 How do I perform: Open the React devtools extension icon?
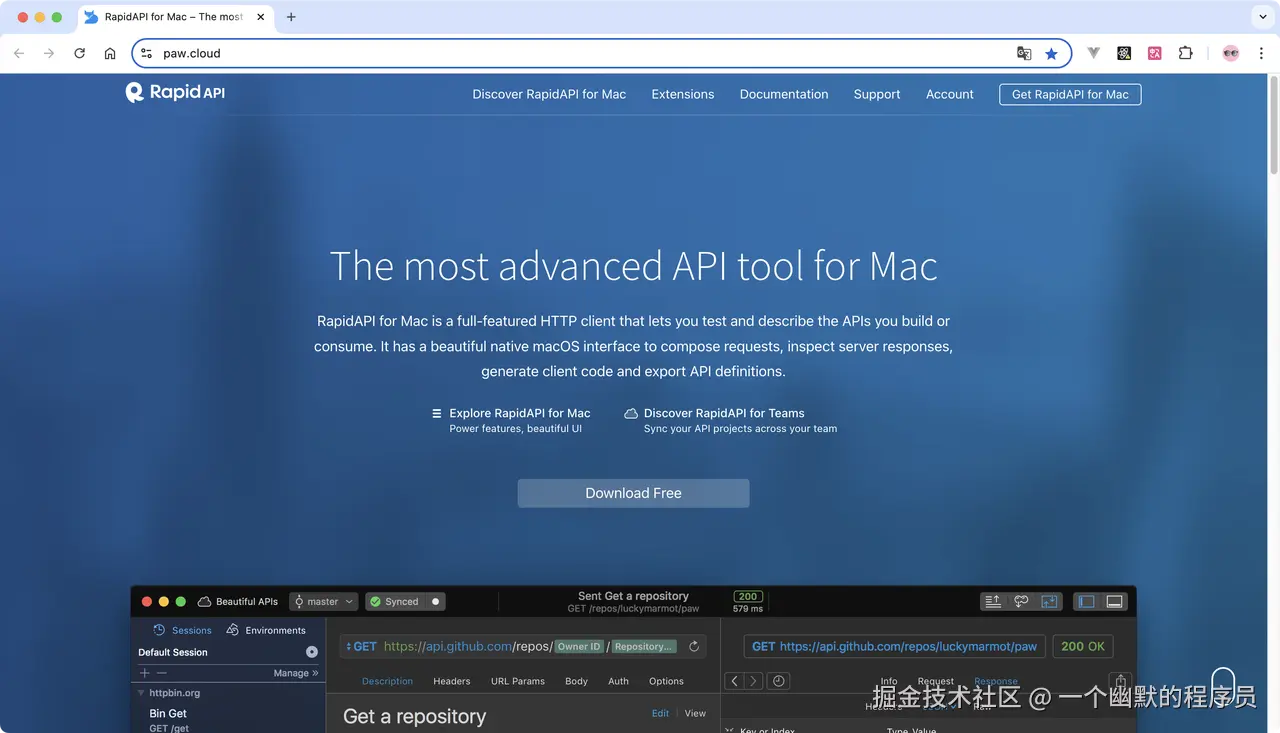point(1124,53)
